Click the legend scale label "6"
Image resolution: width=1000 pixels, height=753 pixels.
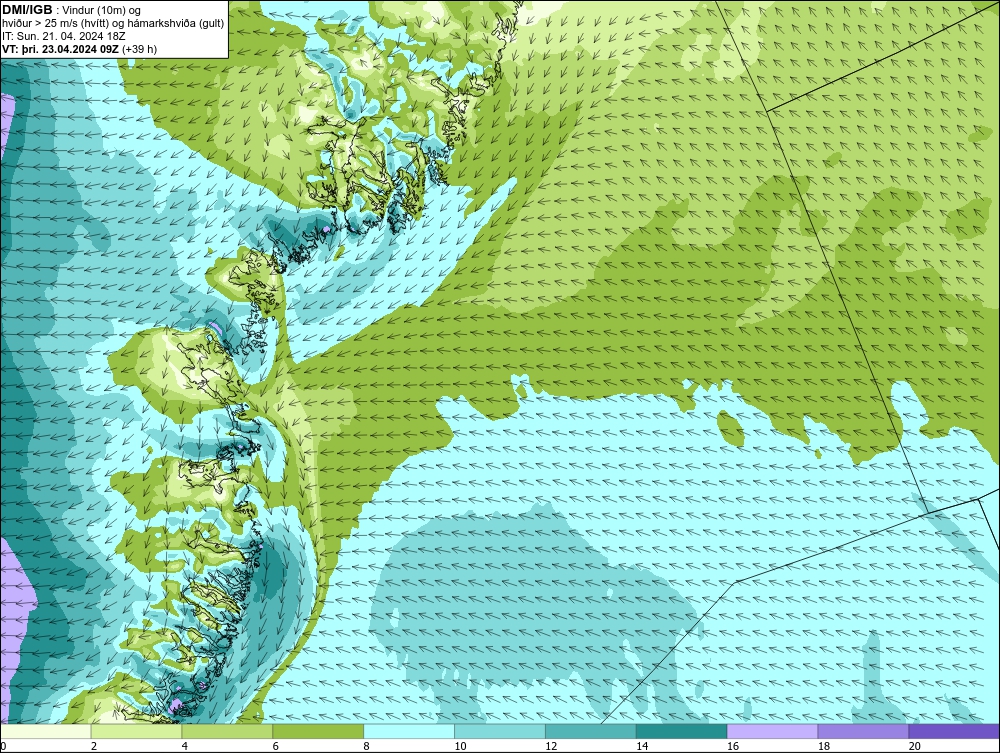[x=276, y=746]
